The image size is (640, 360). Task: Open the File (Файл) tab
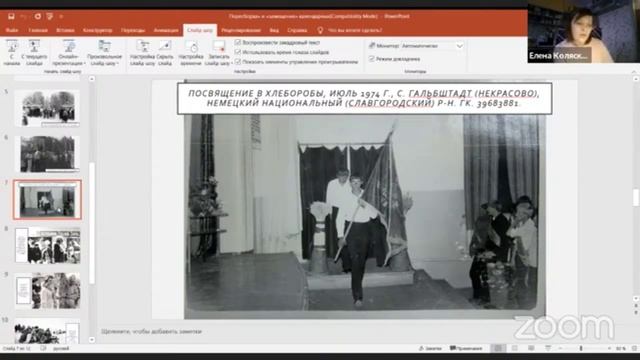(12, 30)
